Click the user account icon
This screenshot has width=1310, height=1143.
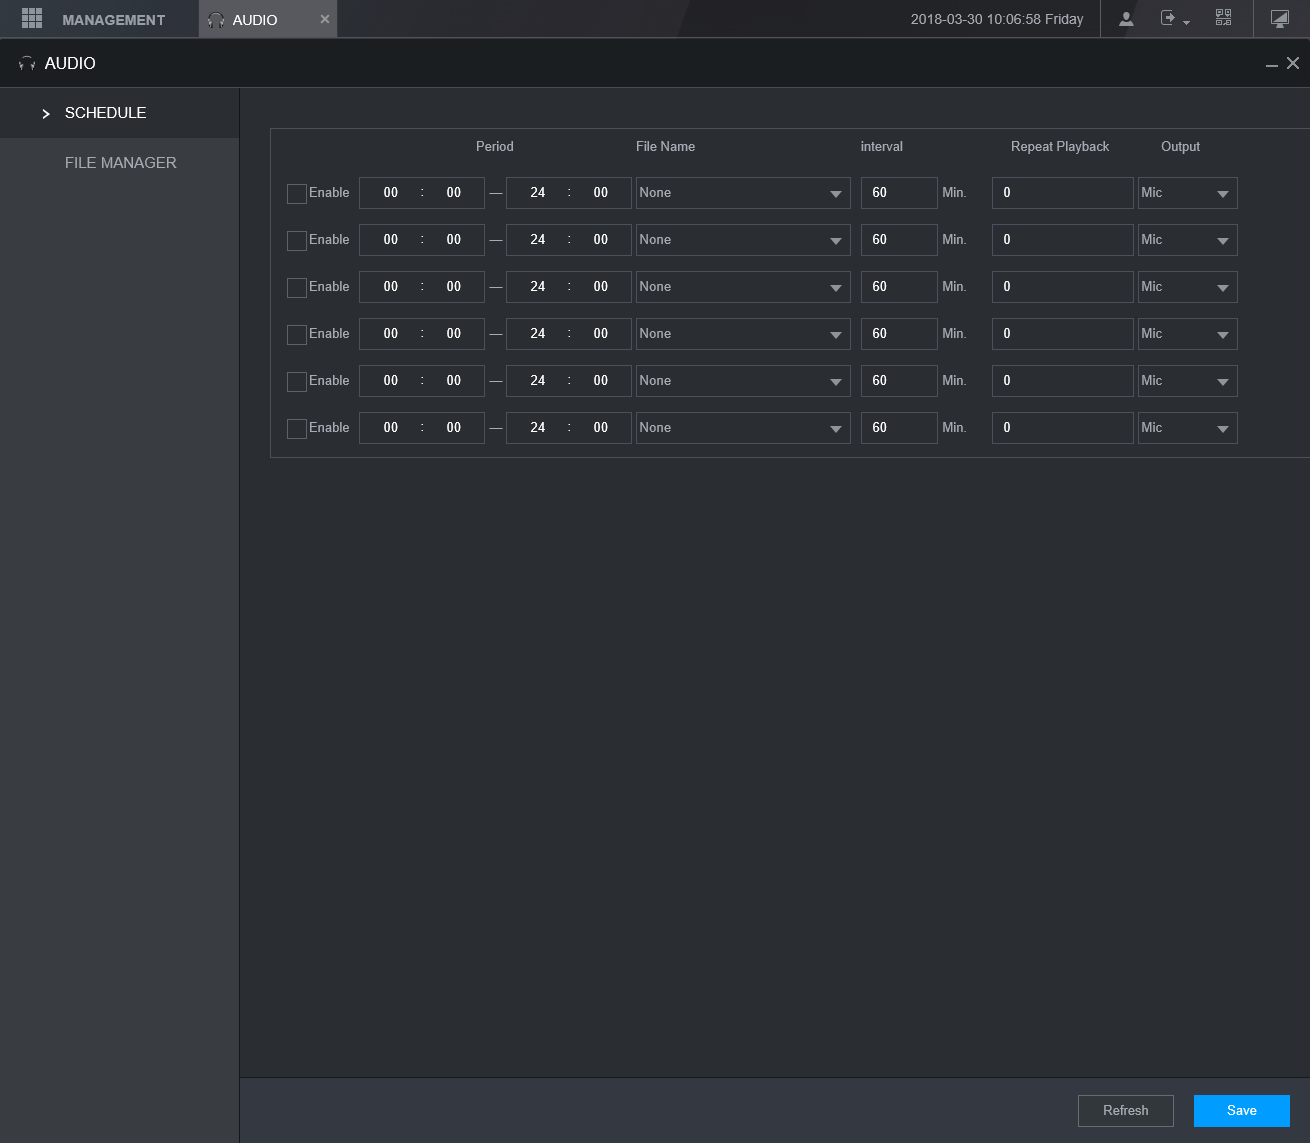[1126, 19]
